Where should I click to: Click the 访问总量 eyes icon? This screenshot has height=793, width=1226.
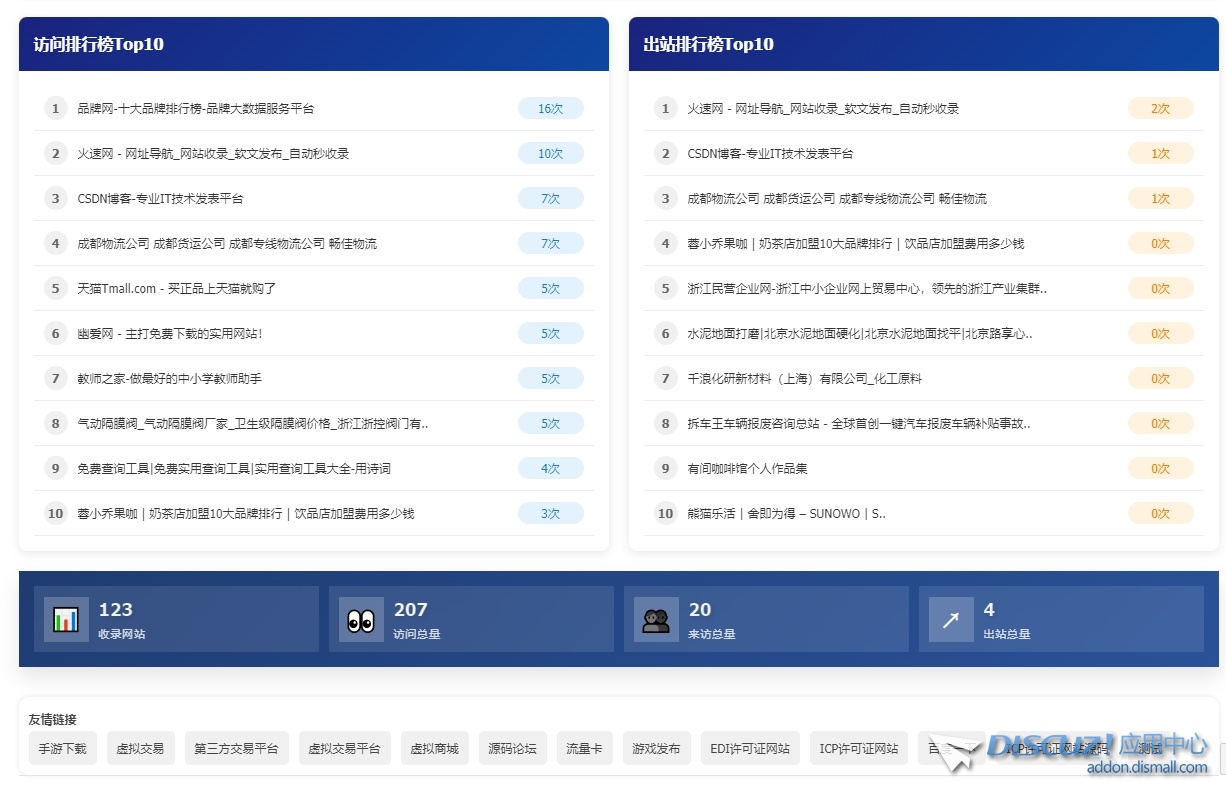[361, 620]
